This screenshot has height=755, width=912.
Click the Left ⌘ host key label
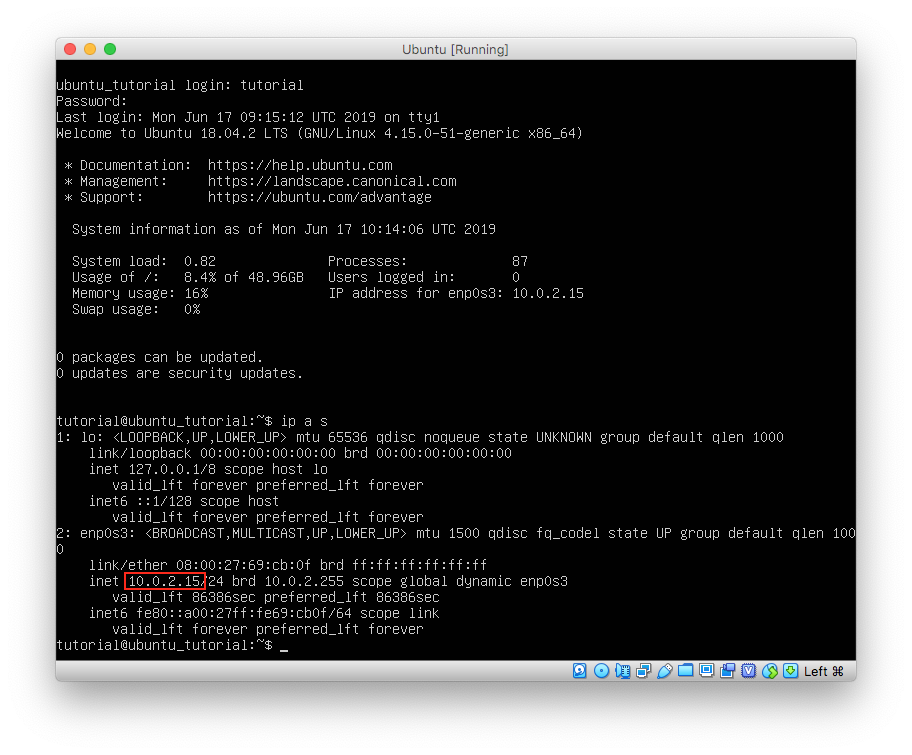coord(824,671)
